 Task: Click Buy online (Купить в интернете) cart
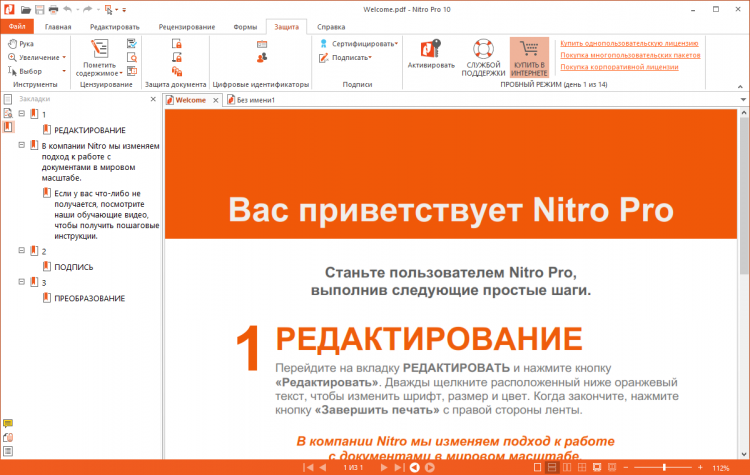[x=529, y=57]
